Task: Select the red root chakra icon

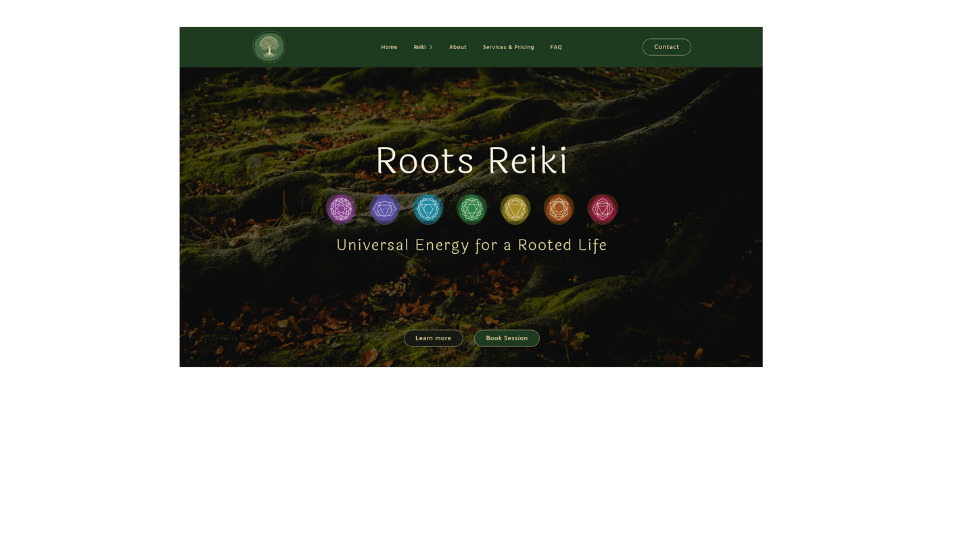Action: [602, 209]
